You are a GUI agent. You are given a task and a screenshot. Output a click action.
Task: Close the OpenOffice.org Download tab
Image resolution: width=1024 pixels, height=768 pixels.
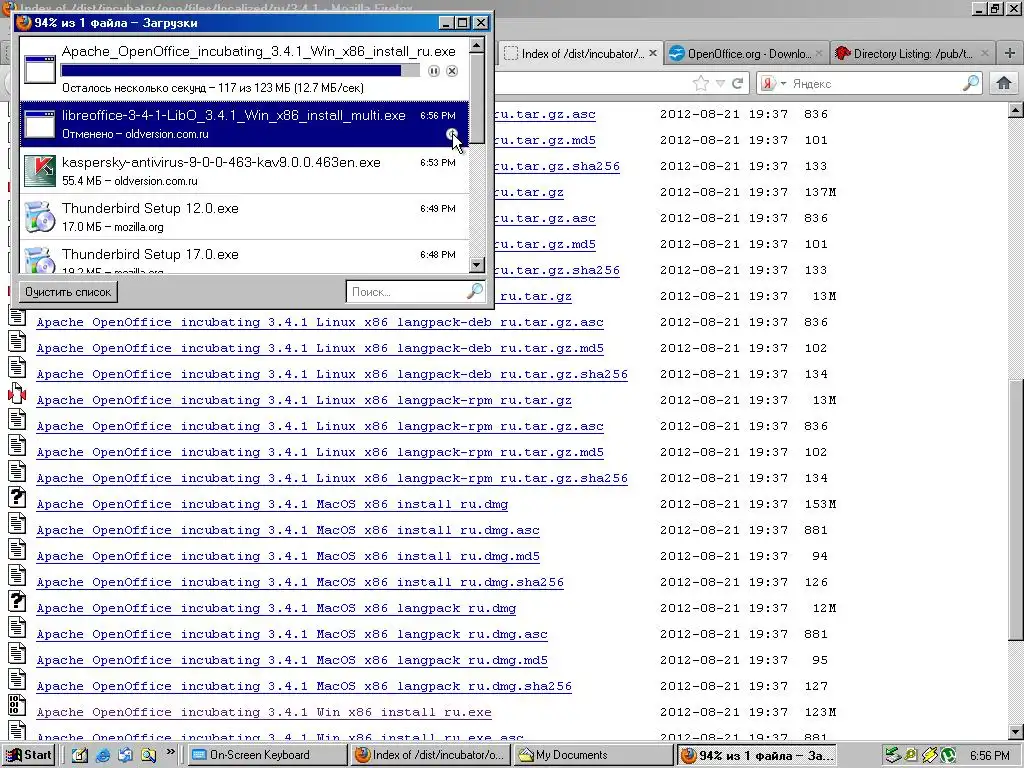coord(819,53)
